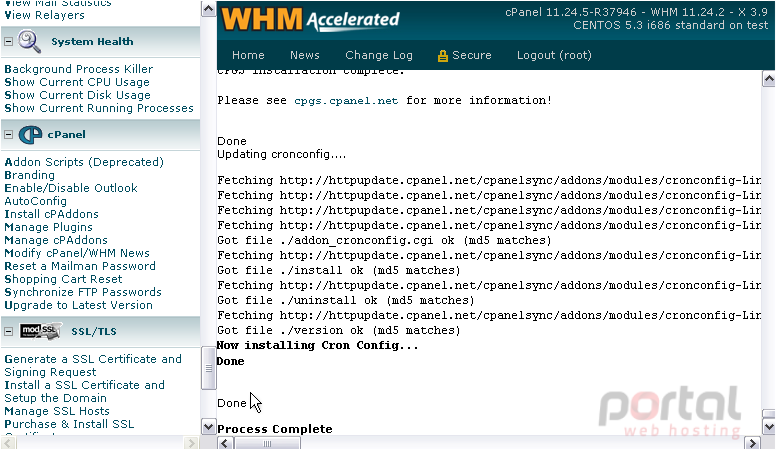This screenshot has height=450, width=776.
Task: Switch to Secure connection
Action: [471, 55]
